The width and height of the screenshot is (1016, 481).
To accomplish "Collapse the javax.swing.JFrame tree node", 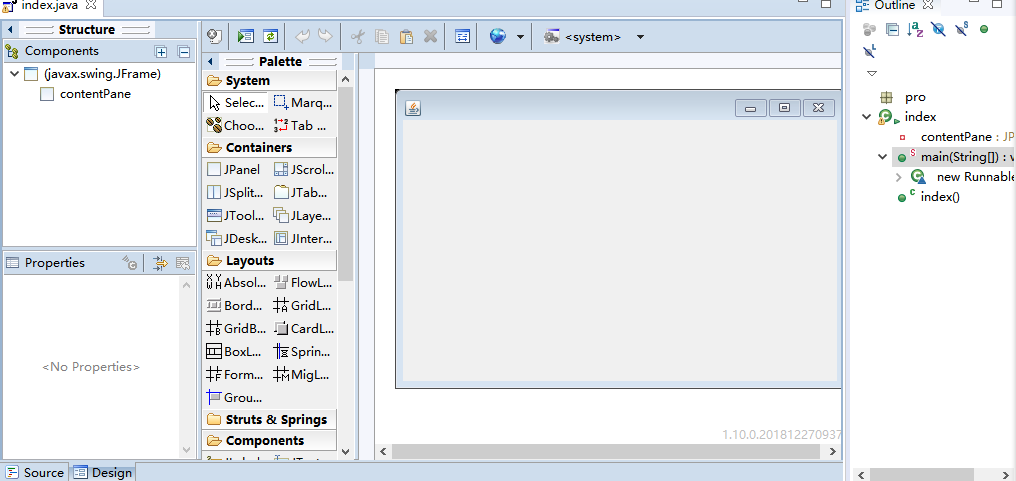I will point(15,74).
